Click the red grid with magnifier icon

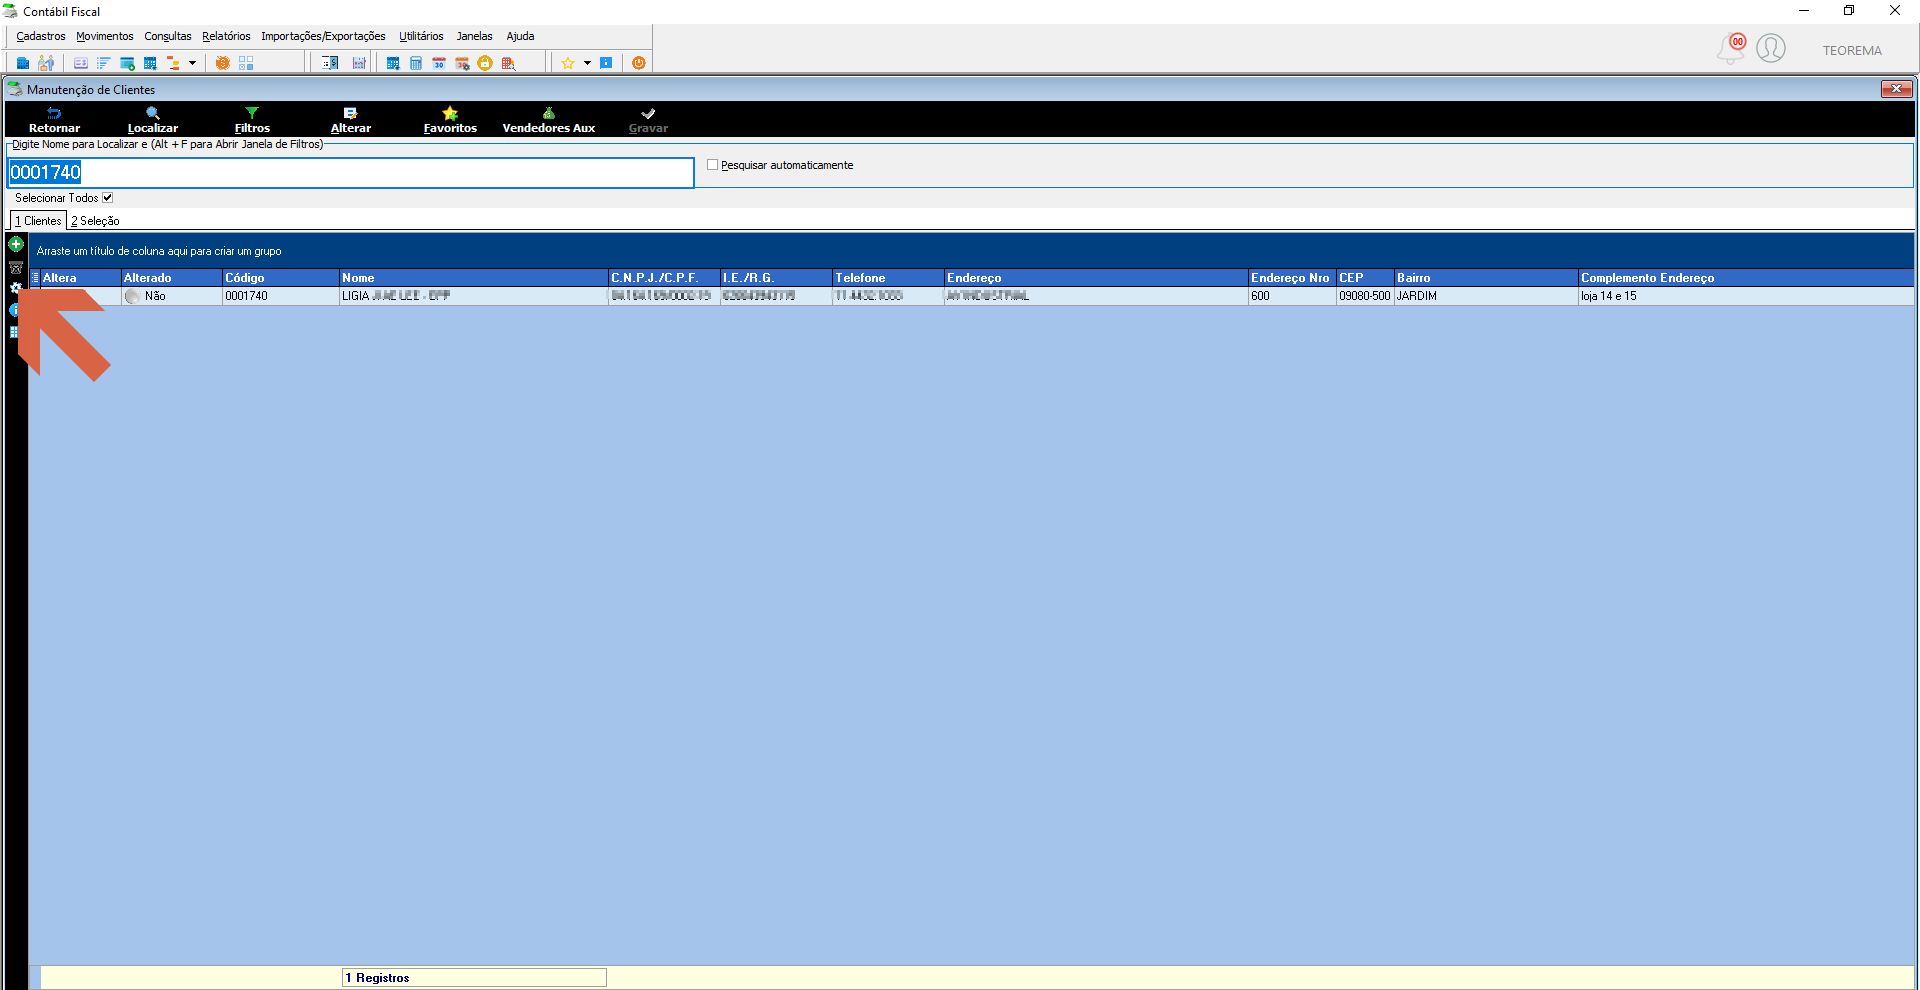pos(508,63)
